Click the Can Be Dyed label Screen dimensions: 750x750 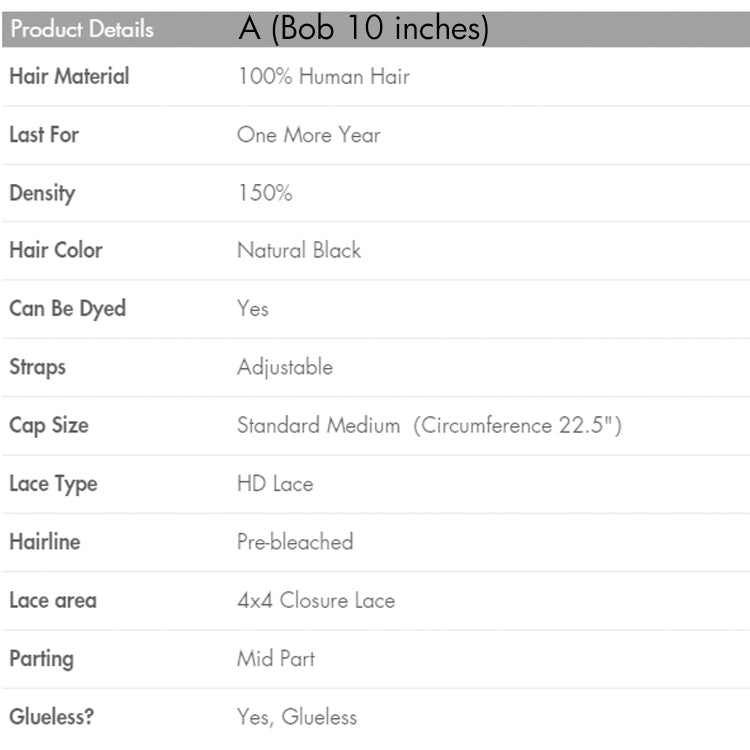click(x=67, y=309)
